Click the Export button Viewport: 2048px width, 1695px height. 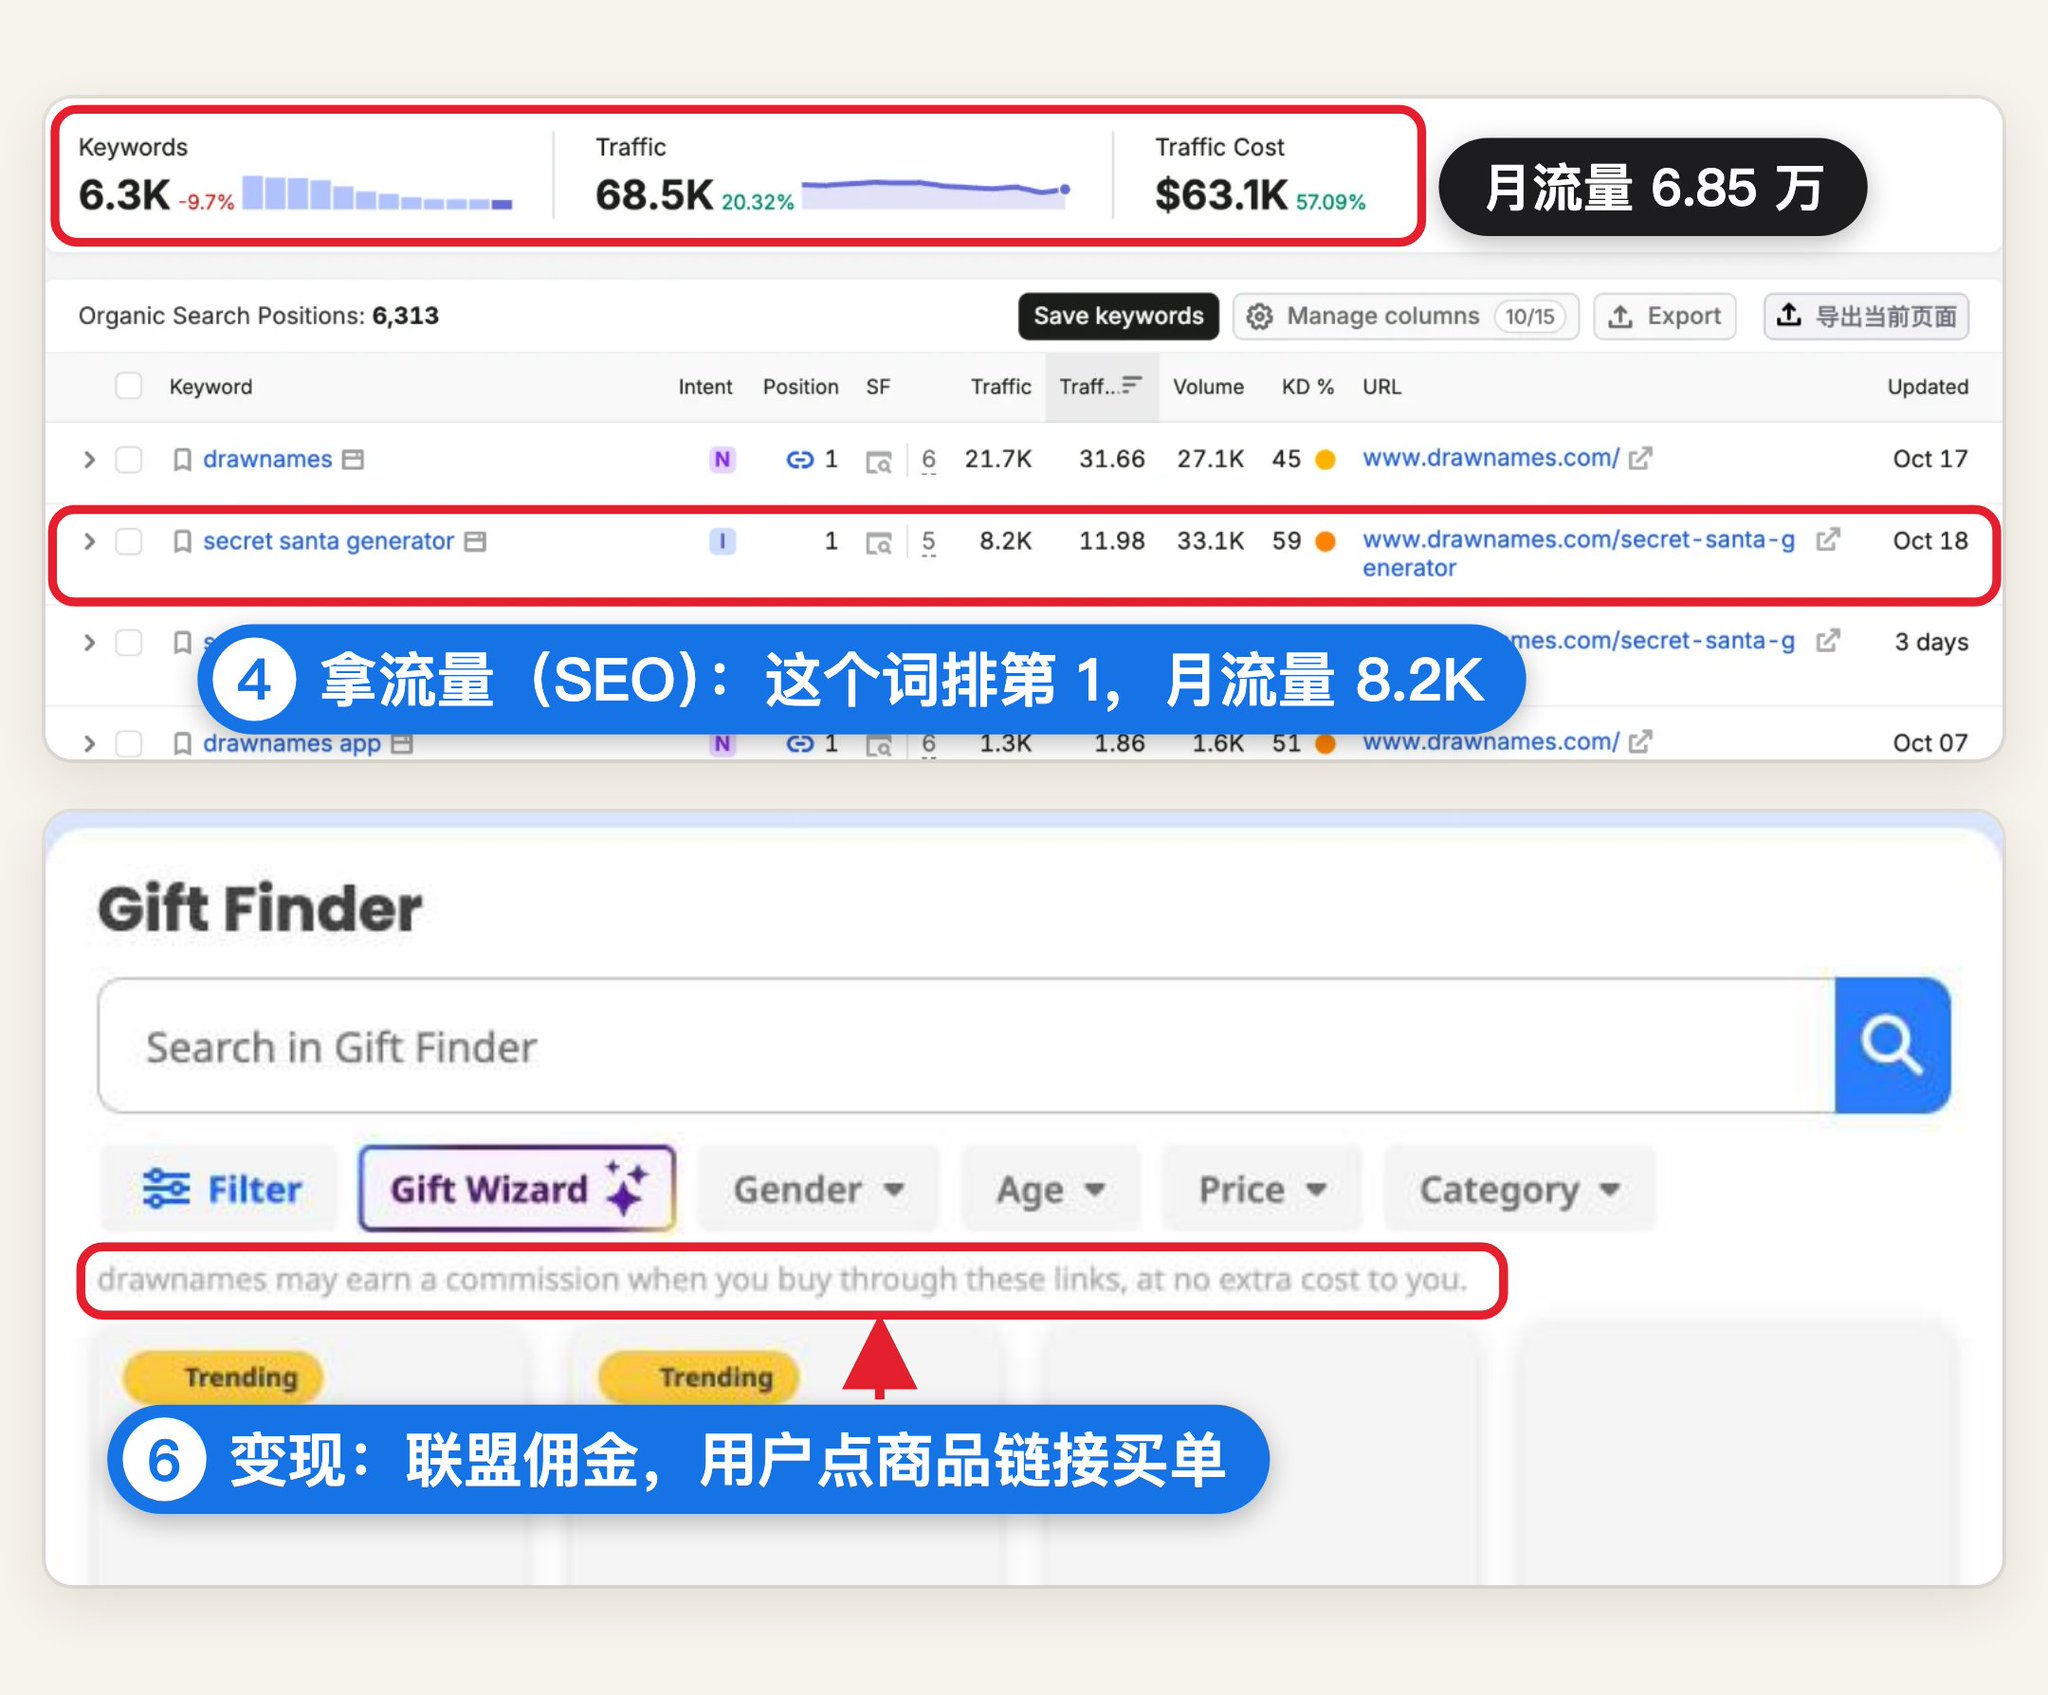(1664, 316)
